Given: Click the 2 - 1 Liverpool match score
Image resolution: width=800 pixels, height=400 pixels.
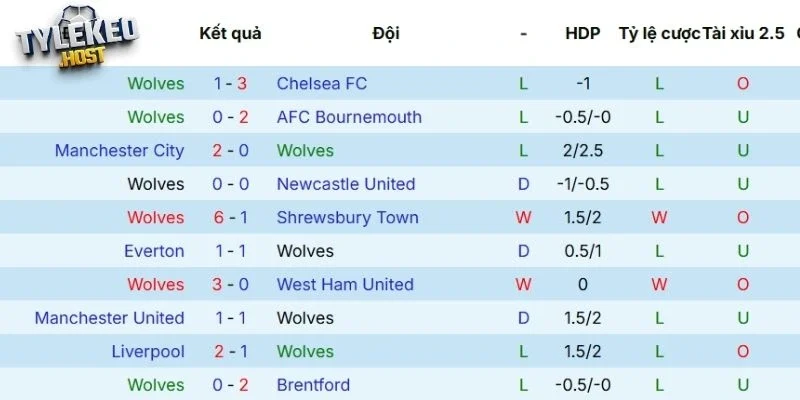Looking at the screenshot, I should click(x=231, y=352).
